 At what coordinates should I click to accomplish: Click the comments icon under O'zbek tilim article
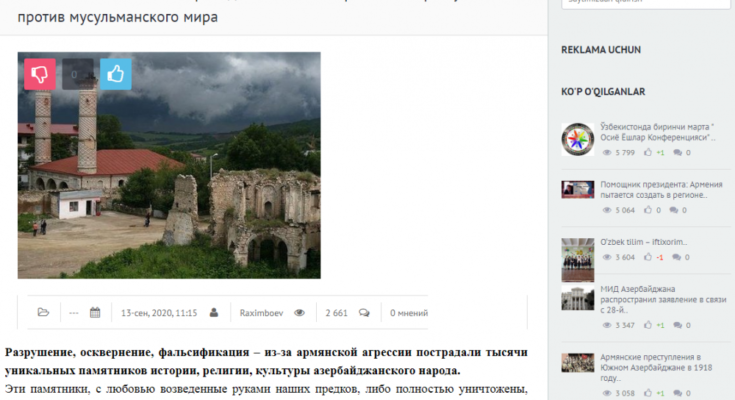[x=677, y=257]
